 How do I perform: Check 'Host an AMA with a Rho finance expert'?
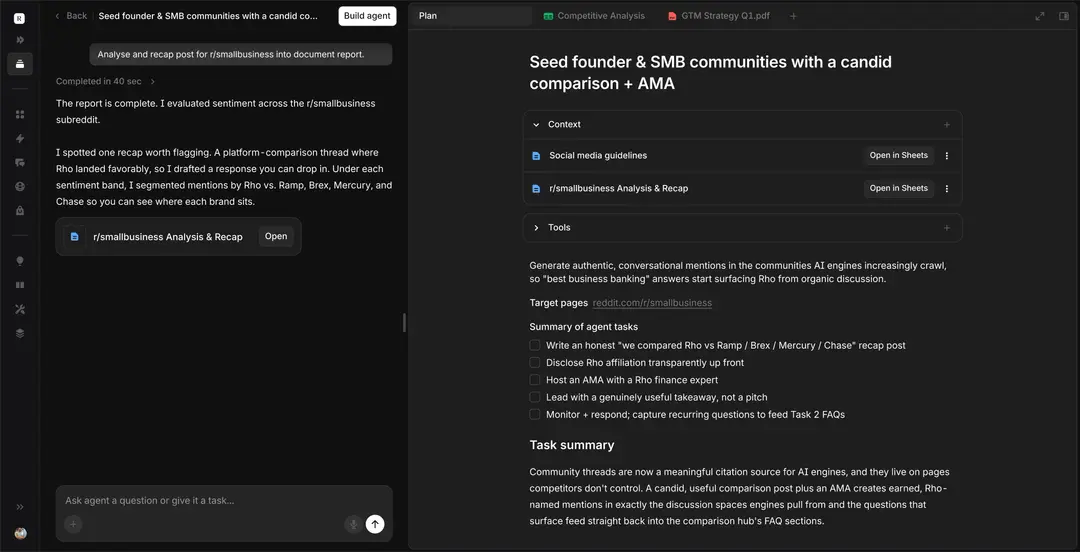(534, 380)
